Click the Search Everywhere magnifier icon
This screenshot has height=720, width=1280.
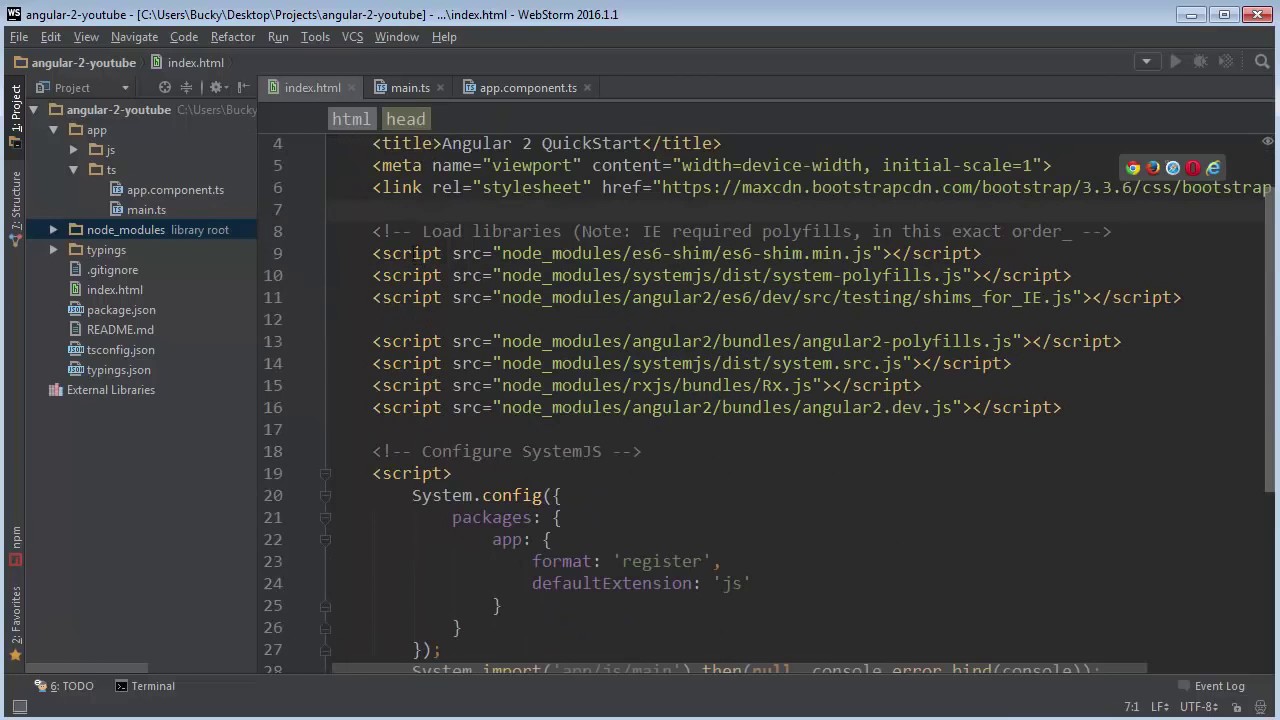coord(1262,62)
